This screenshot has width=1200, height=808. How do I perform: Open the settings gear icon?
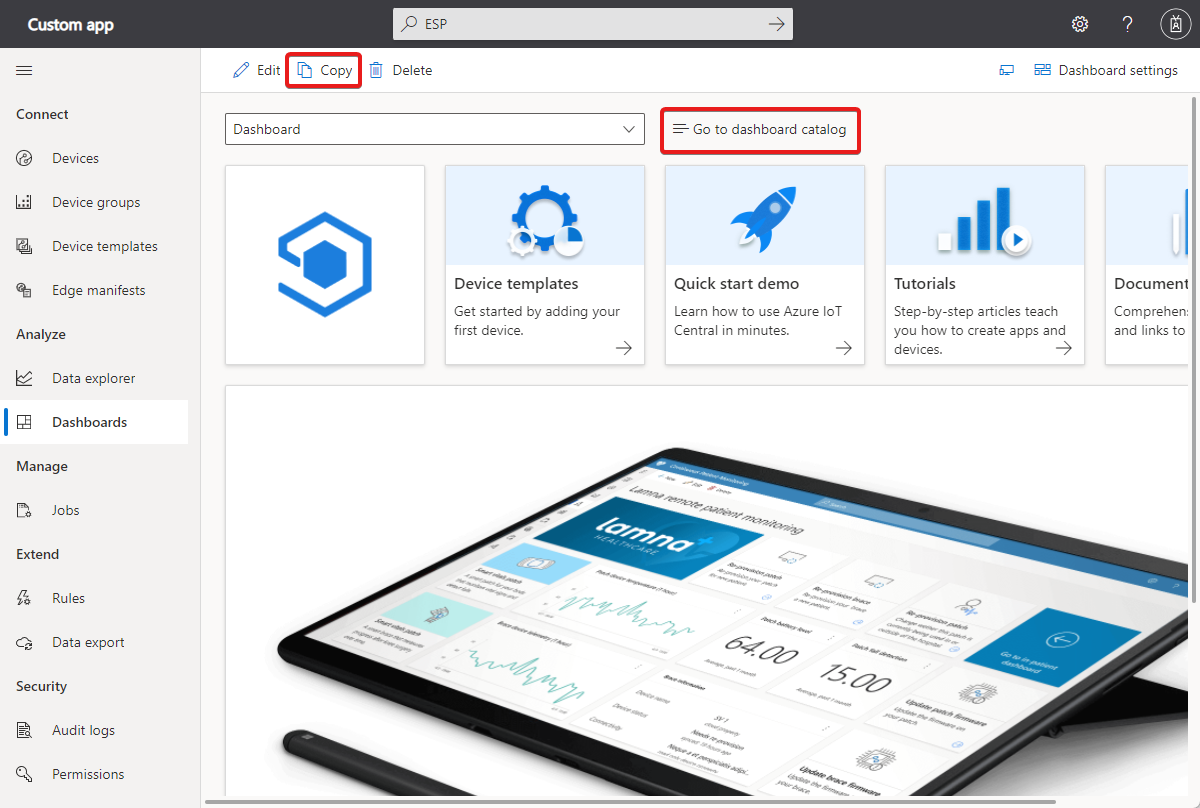pyautogui.click(x=1080, y=24)
